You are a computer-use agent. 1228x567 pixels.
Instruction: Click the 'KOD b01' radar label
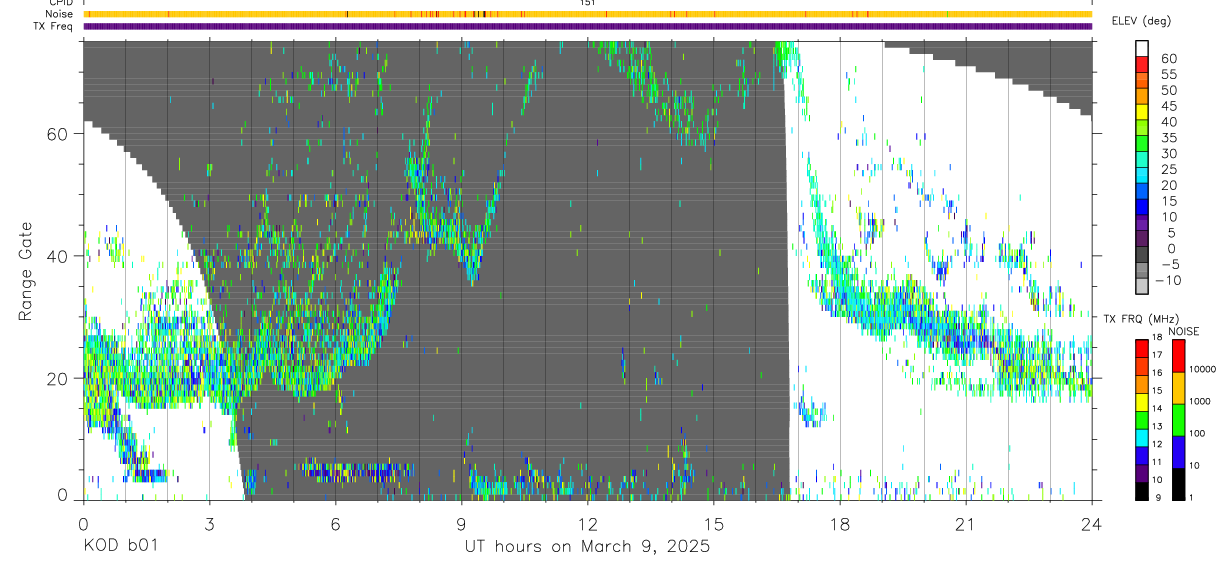[x=120, y=547]
